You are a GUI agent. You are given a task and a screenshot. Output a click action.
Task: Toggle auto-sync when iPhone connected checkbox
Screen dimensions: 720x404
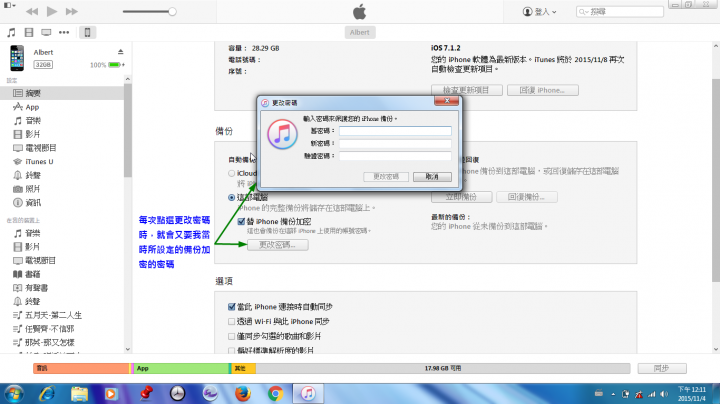coord(232,307)
